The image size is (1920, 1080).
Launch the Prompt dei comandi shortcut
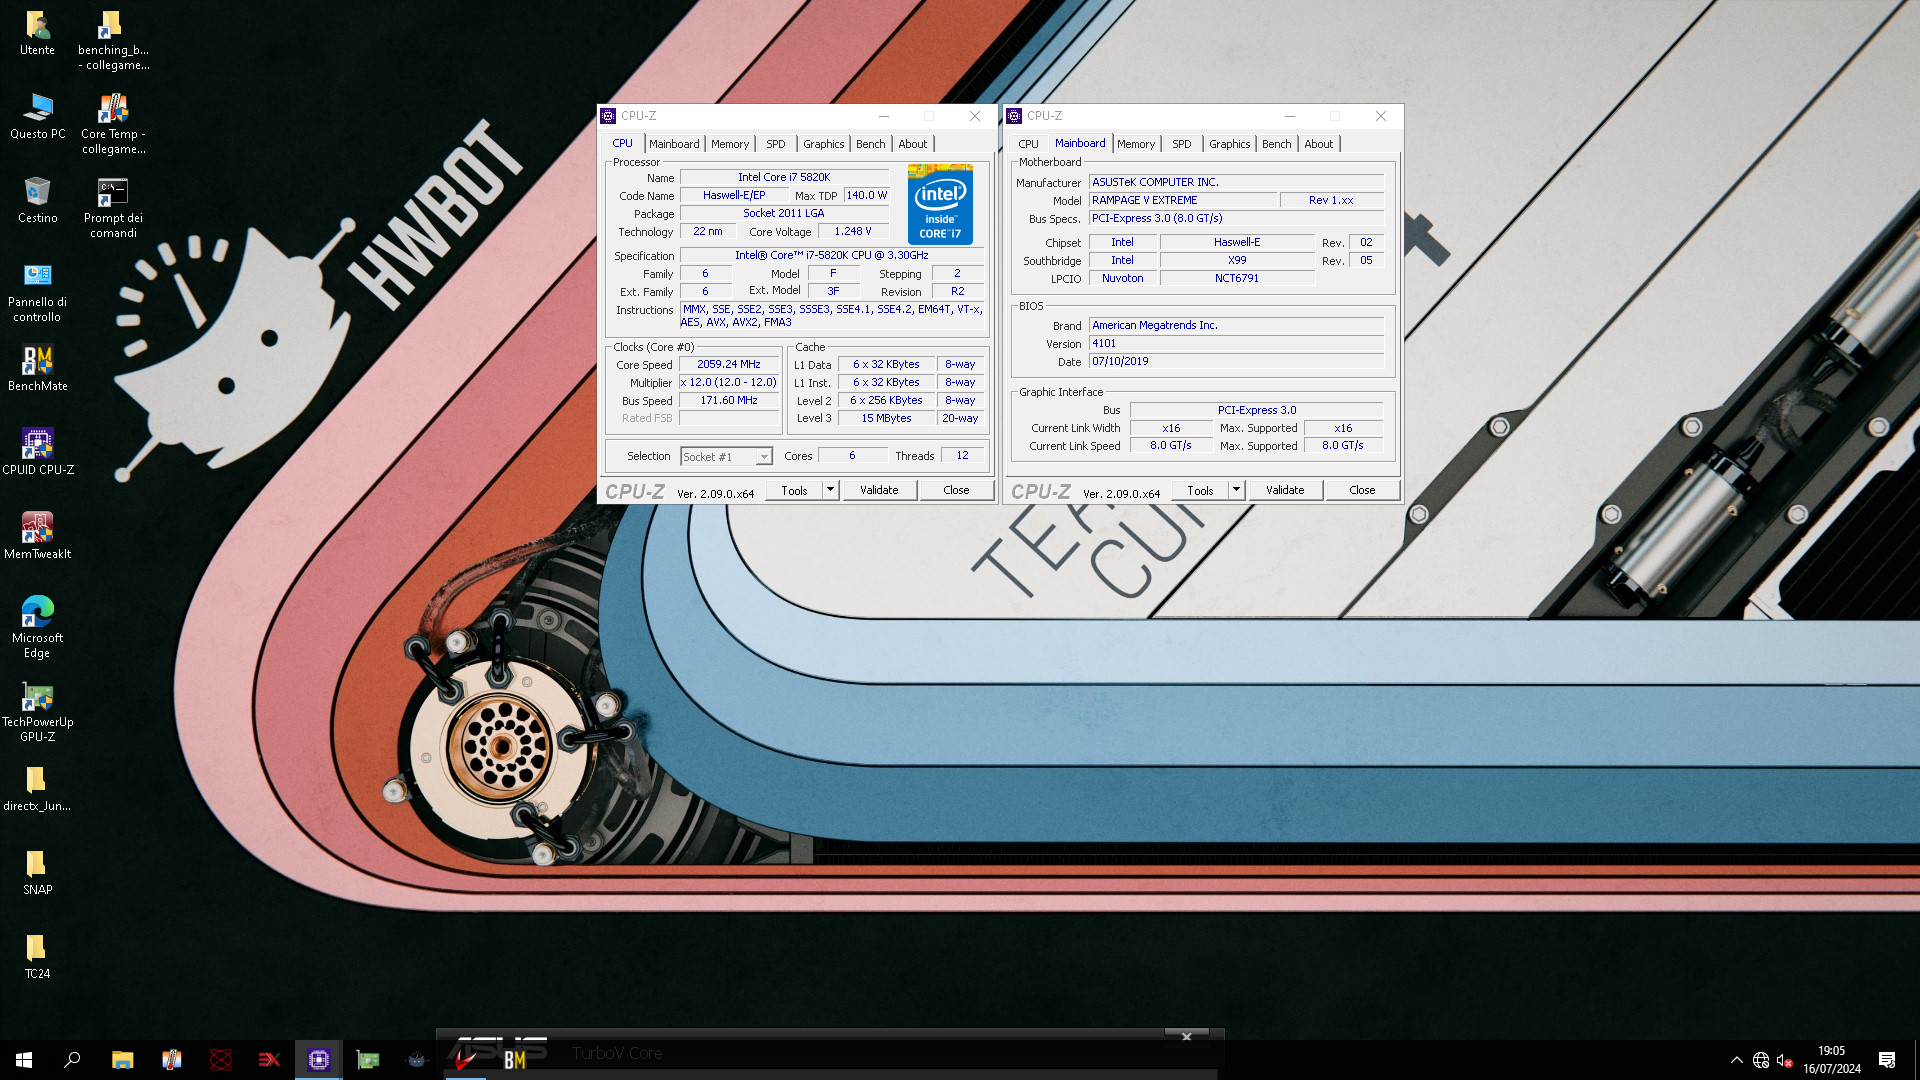tap(113, 208)
